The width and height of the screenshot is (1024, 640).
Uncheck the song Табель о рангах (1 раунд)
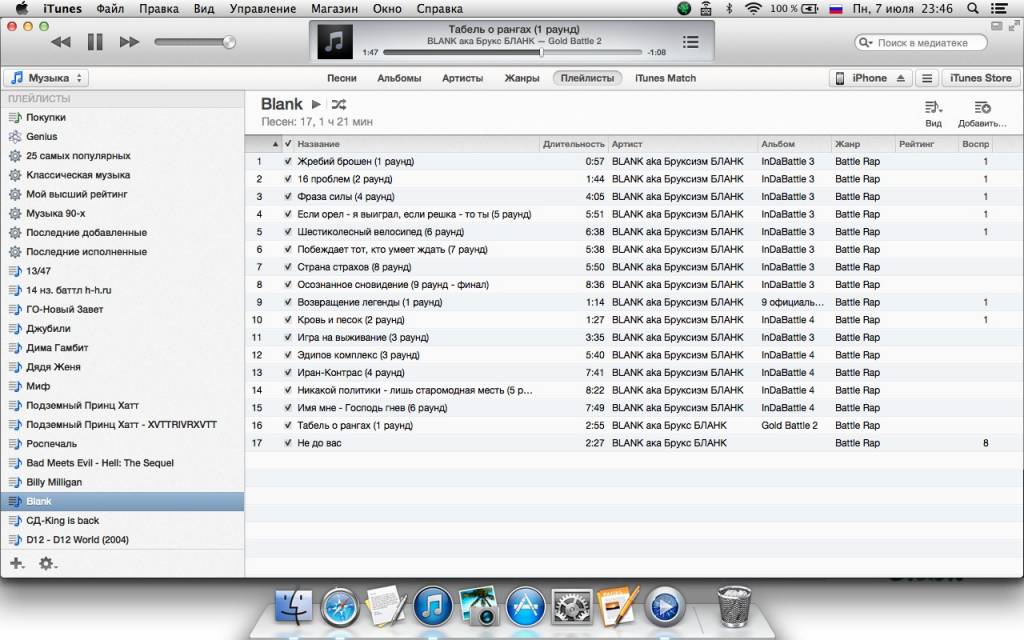pyautogui.click(x=288, y=426)
